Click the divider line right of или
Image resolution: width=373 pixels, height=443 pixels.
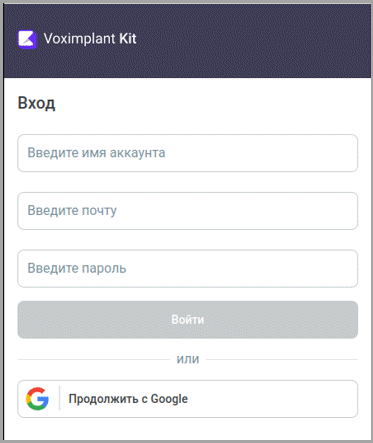coord(282,360)
